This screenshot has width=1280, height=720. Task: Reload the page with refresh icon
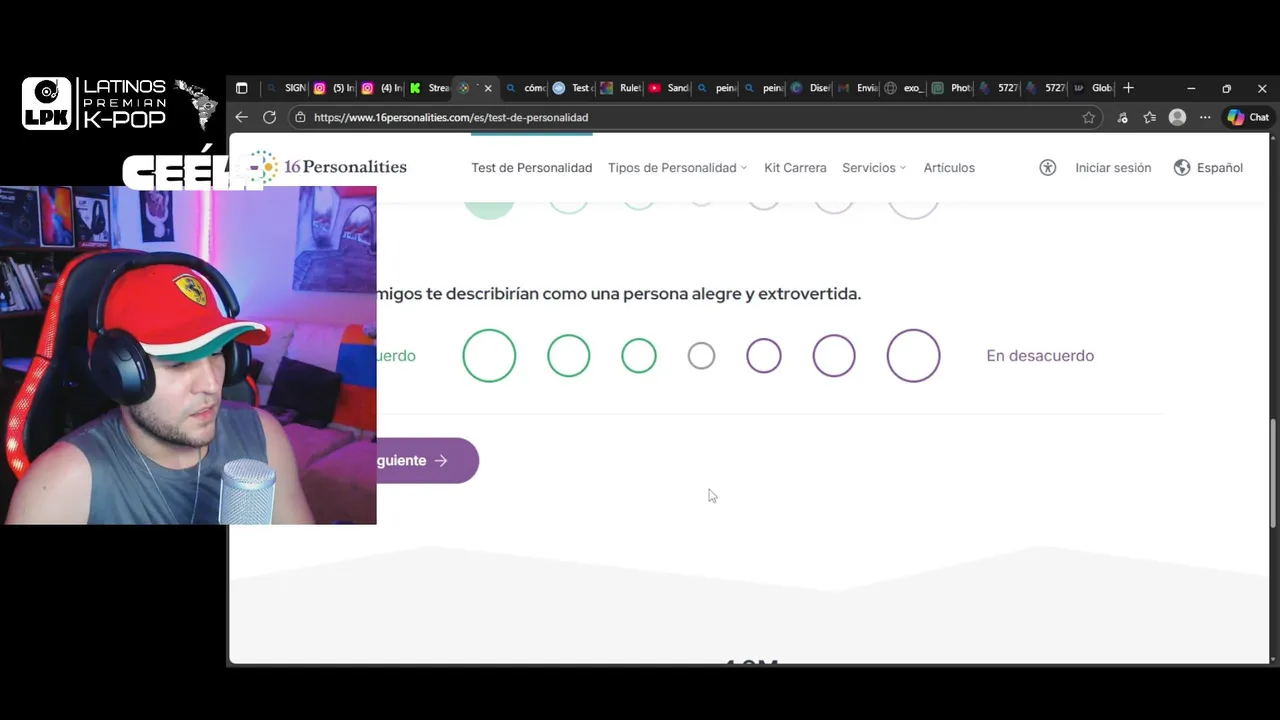(269, 117)
